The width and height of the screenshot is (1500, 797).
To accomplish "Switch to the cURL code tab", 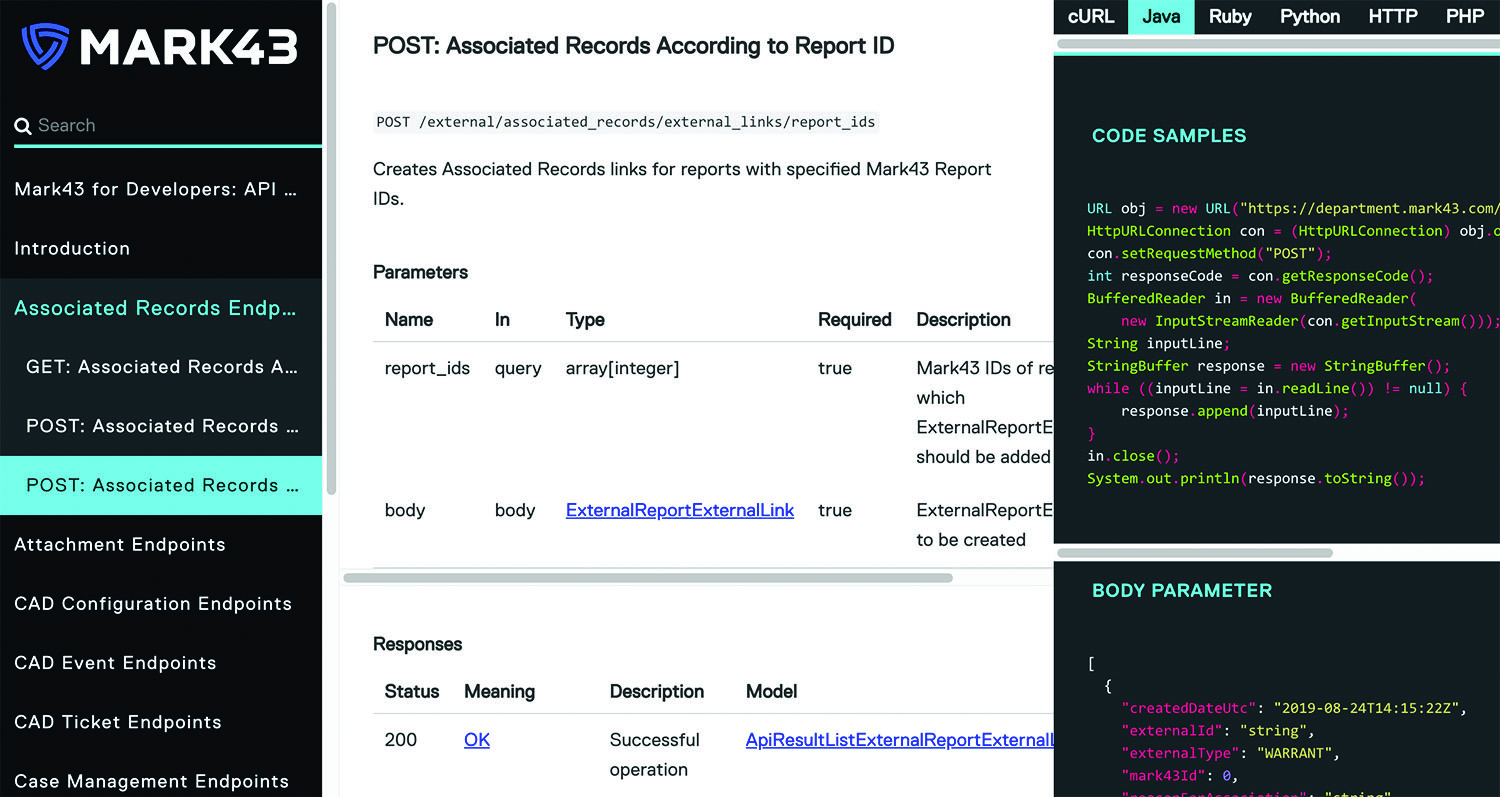I will (x=1091, y=17).
